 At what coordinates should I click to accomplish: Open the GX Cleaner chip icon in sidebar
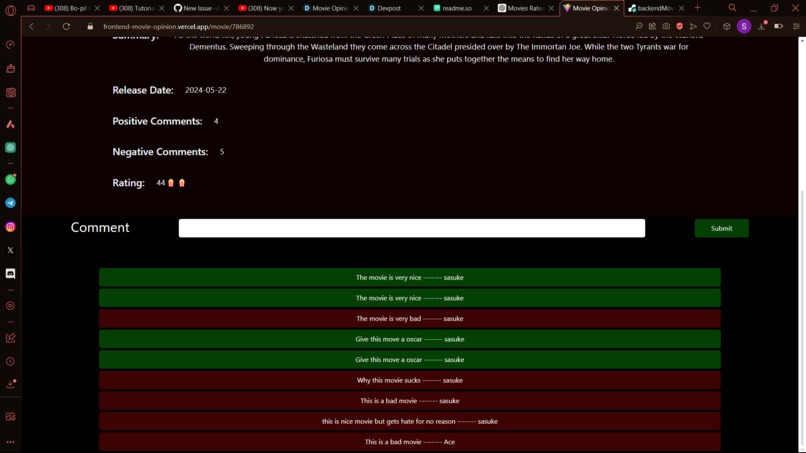(x=10, y=93)
